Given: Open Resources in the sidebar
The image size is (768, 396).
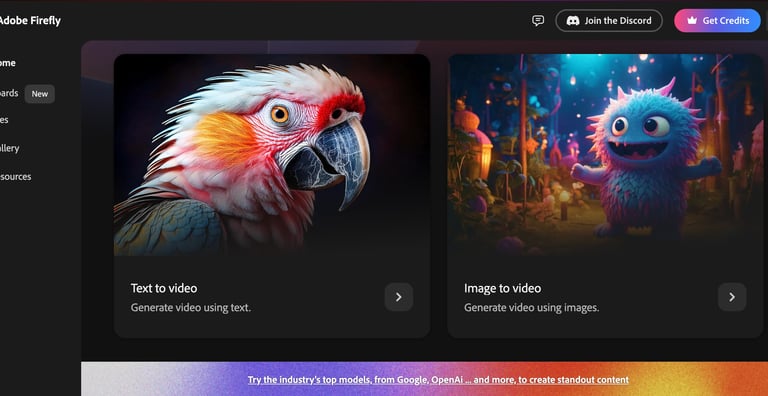Looking at the screenshot, I should click(16, 176).
